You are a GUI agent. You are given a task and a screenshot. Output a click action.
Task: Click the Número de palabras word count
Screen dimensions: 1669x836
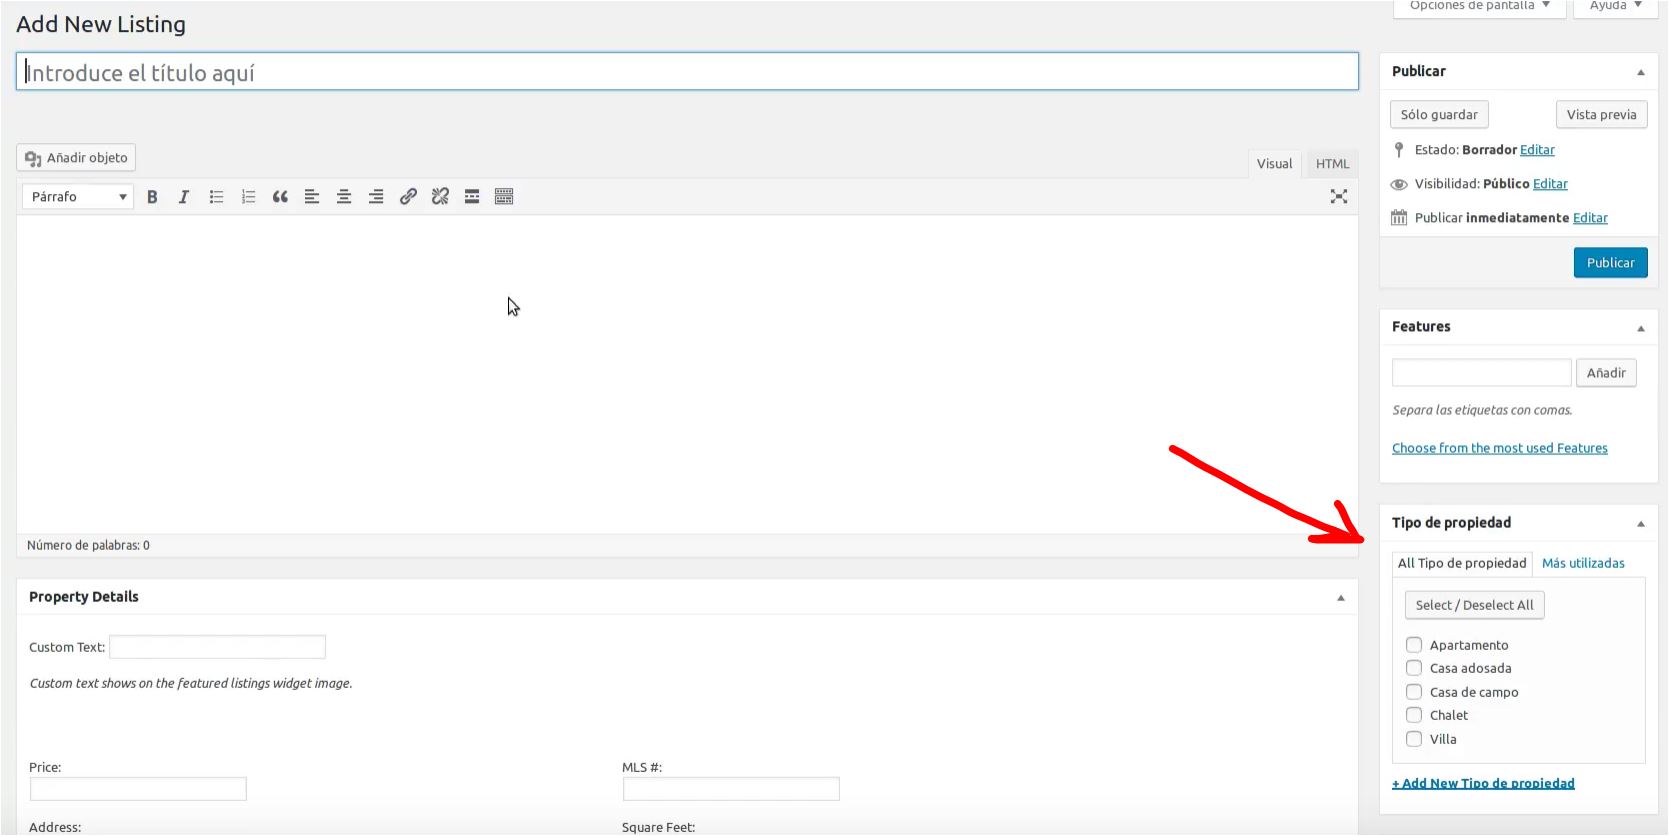(x=88, y=545)
